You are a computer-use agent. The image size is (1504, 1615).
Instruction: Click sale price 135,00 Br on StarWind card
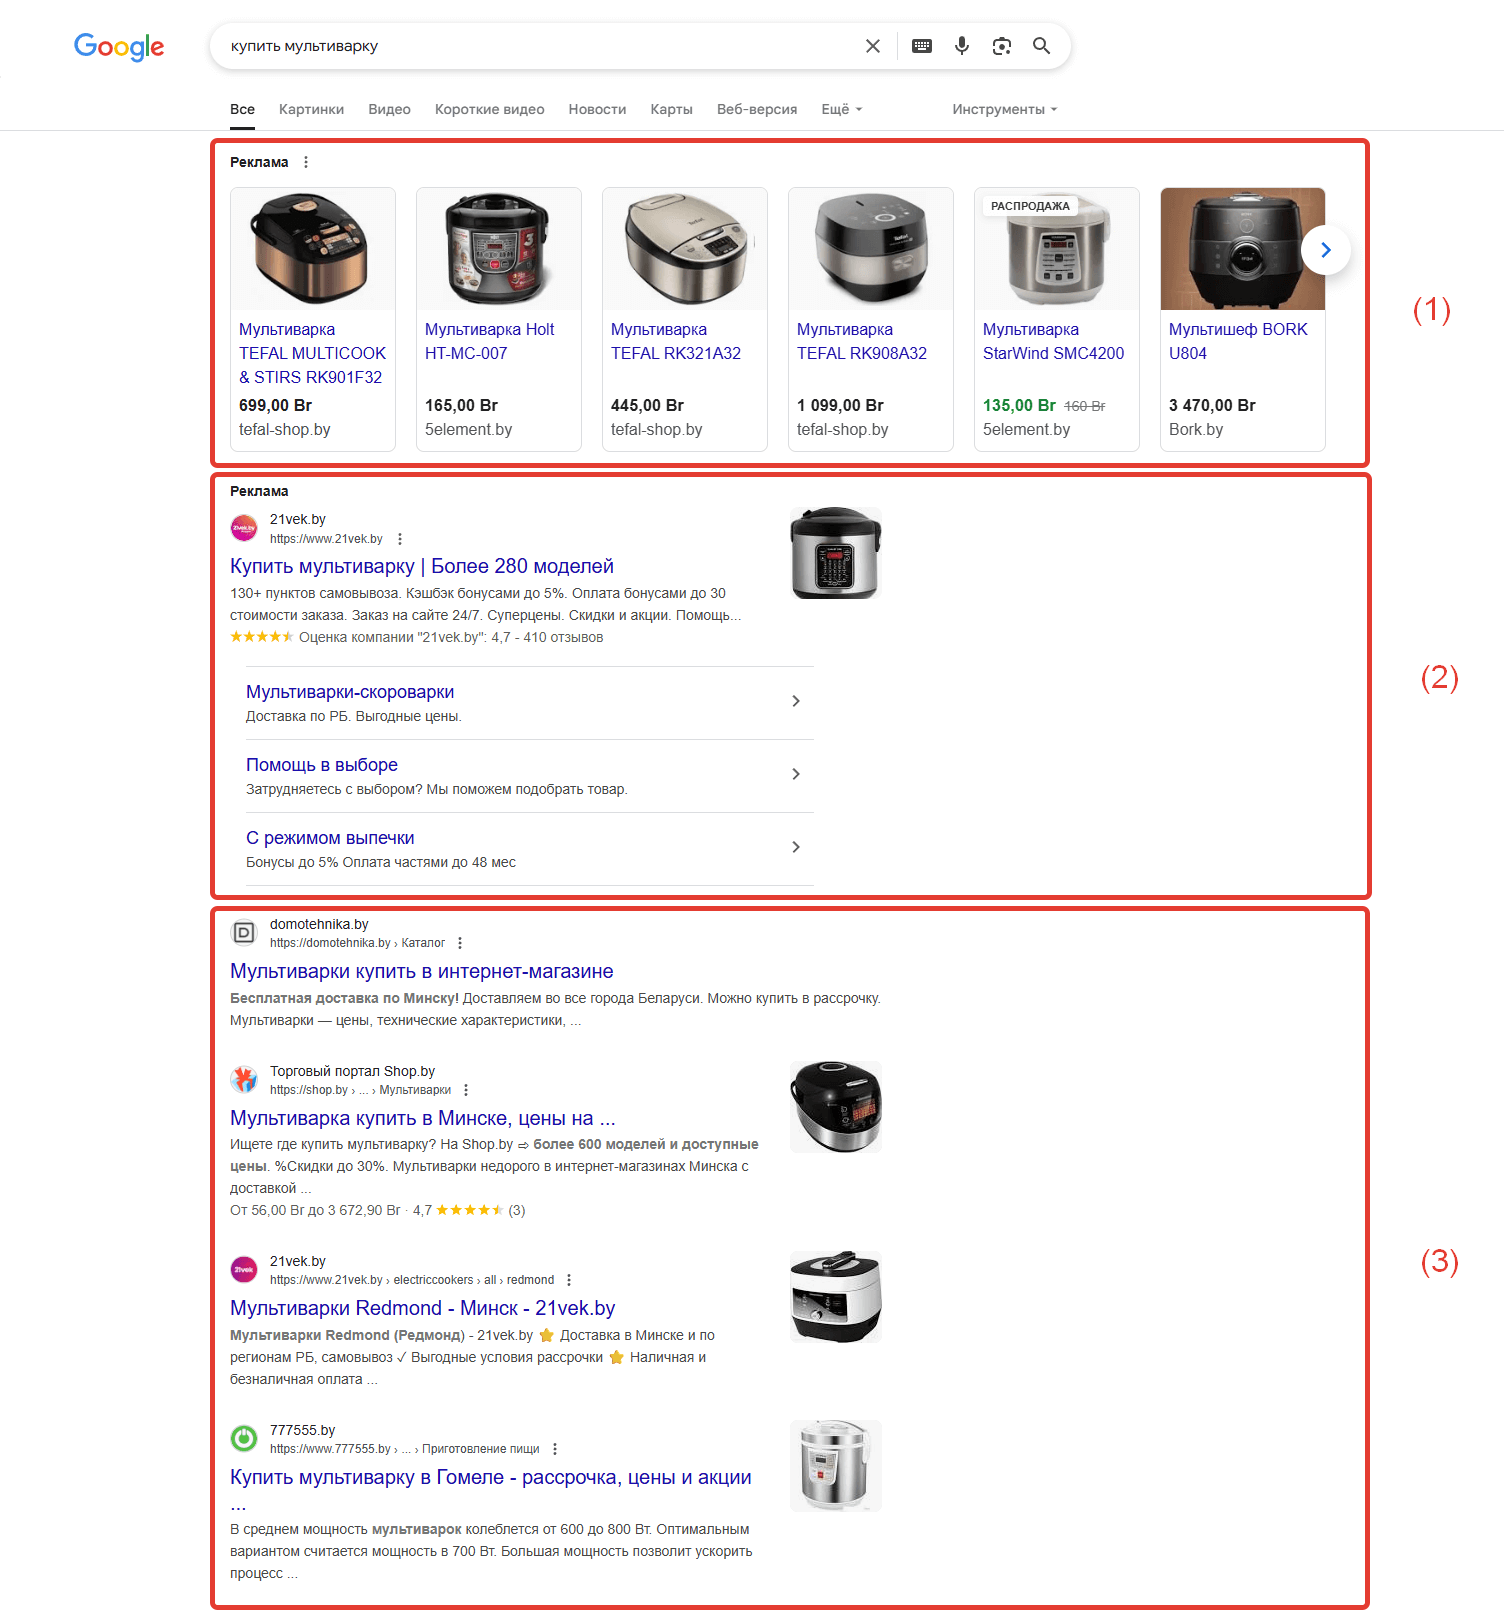point(1019,405)
